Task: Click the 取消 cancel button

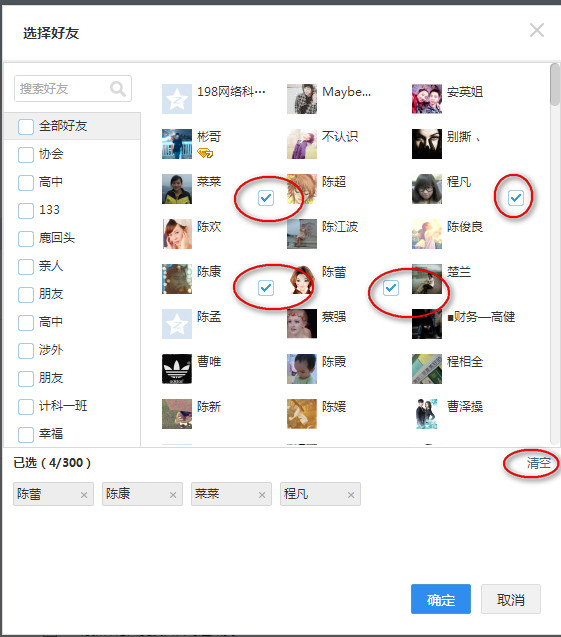Action: [511, 599]
